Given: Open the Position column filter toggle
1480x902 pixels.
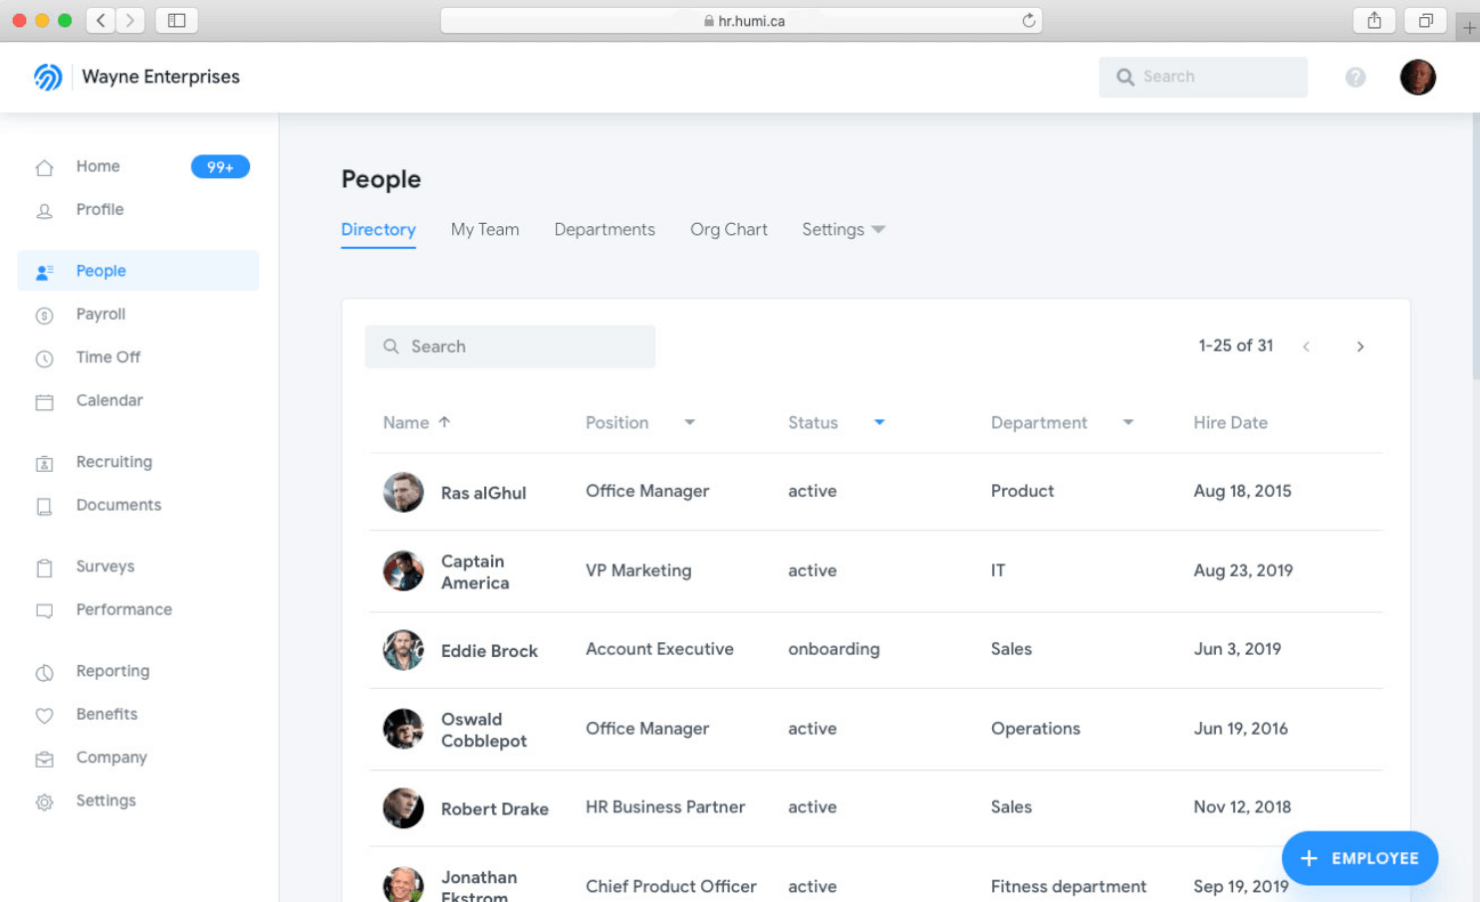Looking at the screenshot, I should (x=690, y=422).
